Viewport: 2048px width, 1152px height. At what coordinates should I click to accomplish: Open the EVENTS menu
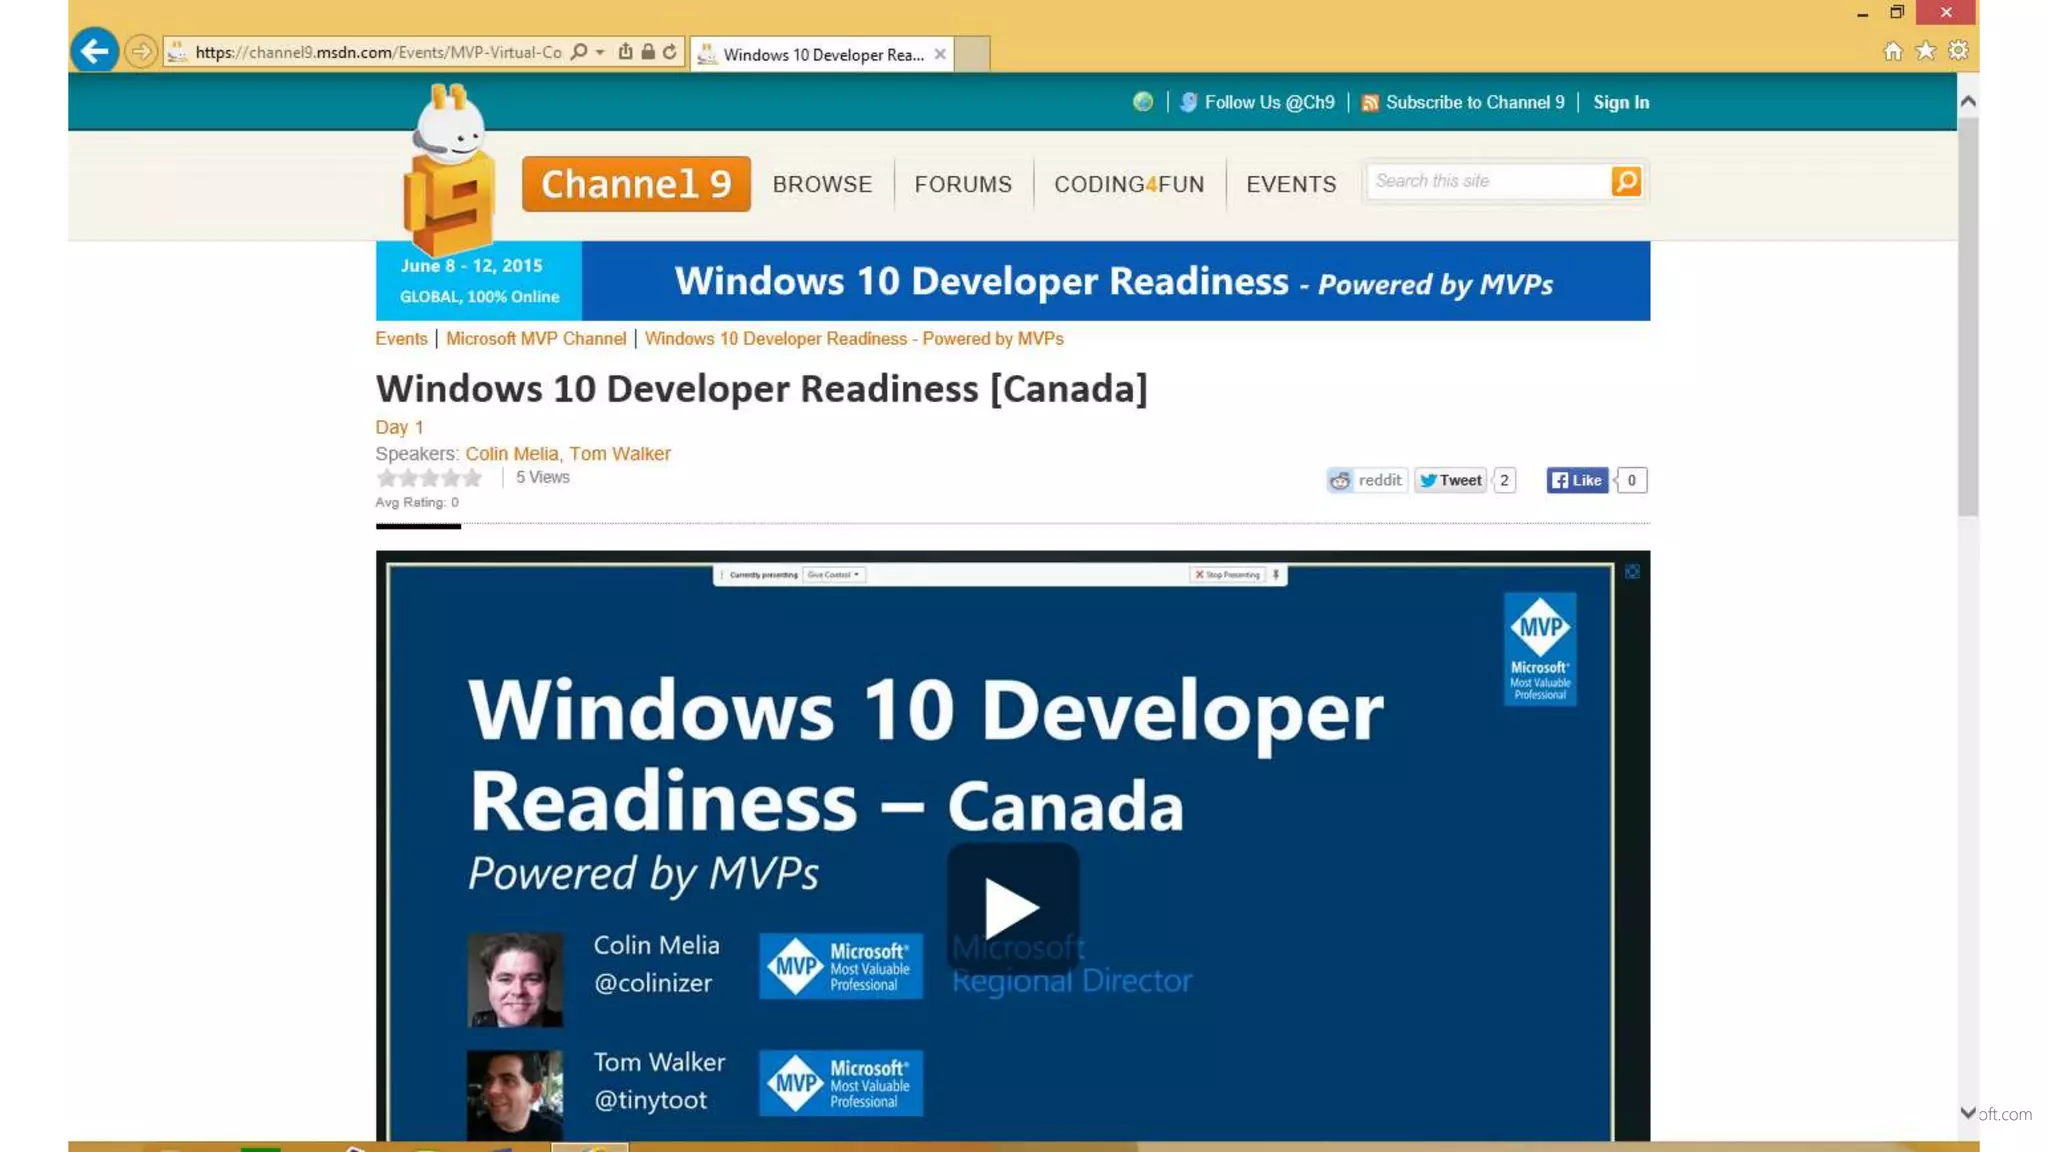click(x=1291, y=184)
